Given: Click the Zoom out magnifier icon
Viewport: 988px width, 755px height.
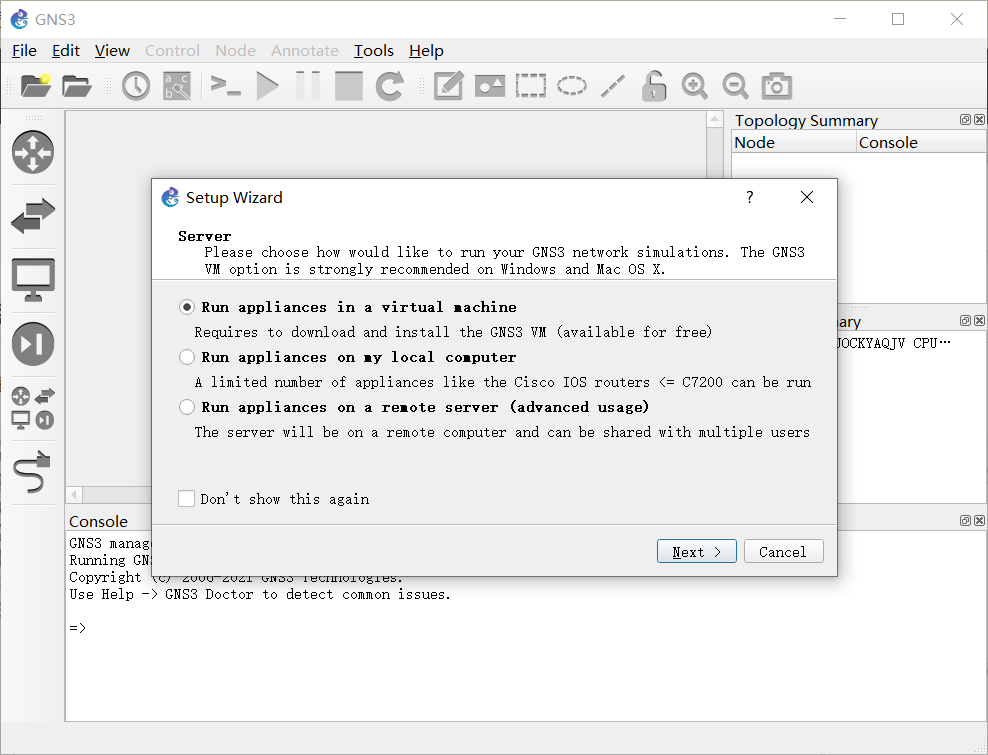Looking at the screenshot, I should [x=735, y=86].
